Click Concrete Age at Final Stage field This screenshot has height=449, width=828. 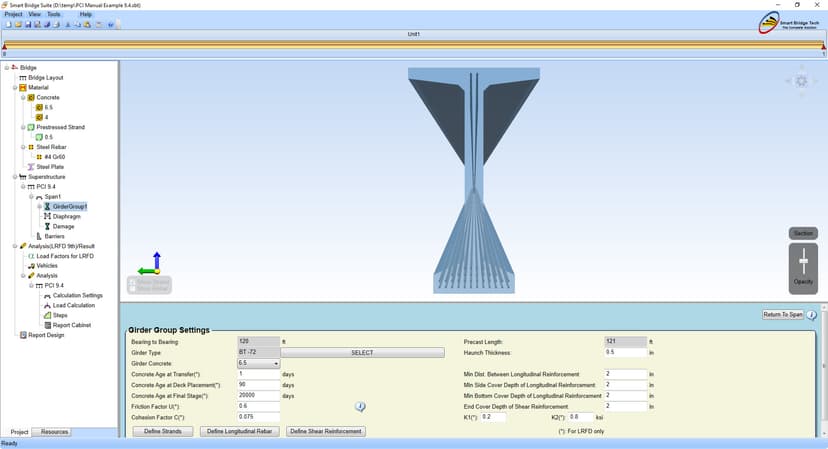(x=258, y=396)
